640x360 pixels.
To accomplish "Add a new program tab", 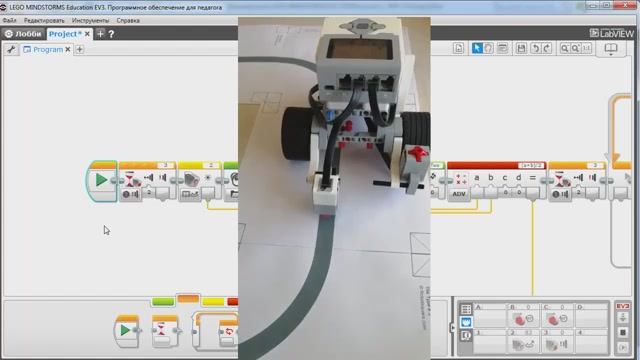I will [x=80, y=49].
